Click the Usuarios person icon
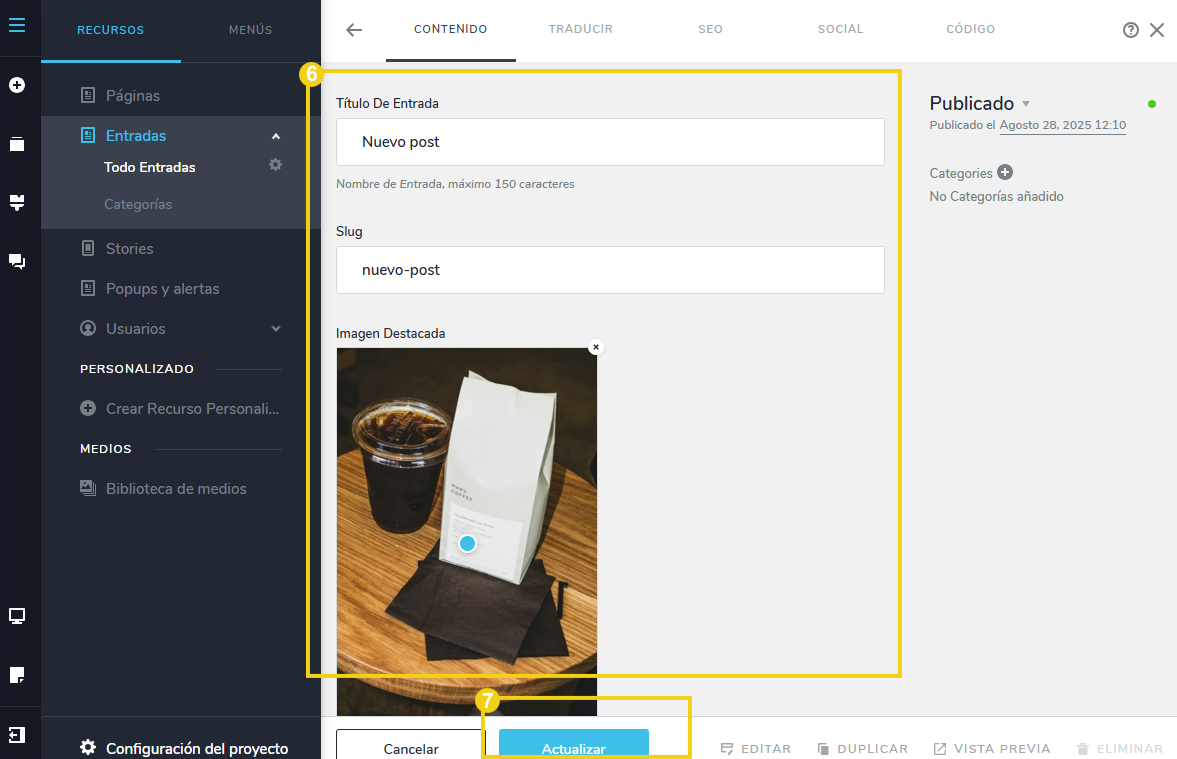The height and width of the screenshot is (759, 1177). [x=88, y=328]
